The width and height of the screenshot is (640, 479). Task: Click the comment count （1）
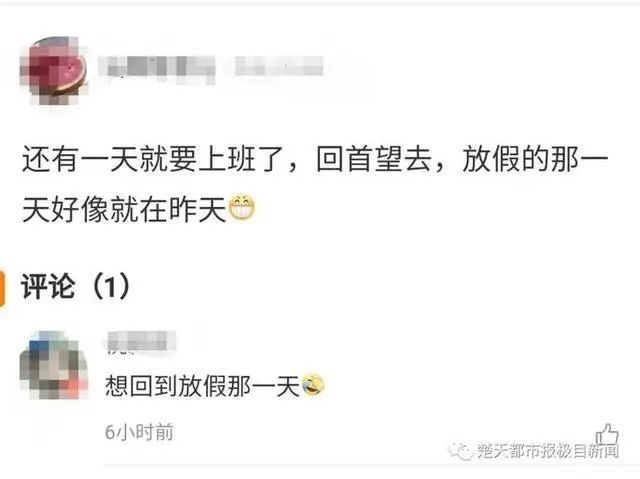click(x=110, y=287)
